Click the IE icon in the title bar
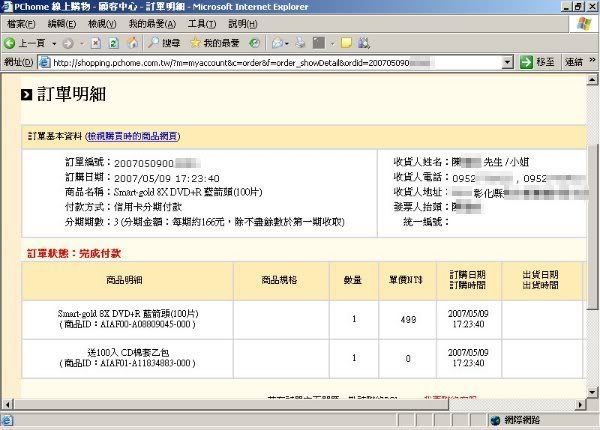 (x=7, y=7)
